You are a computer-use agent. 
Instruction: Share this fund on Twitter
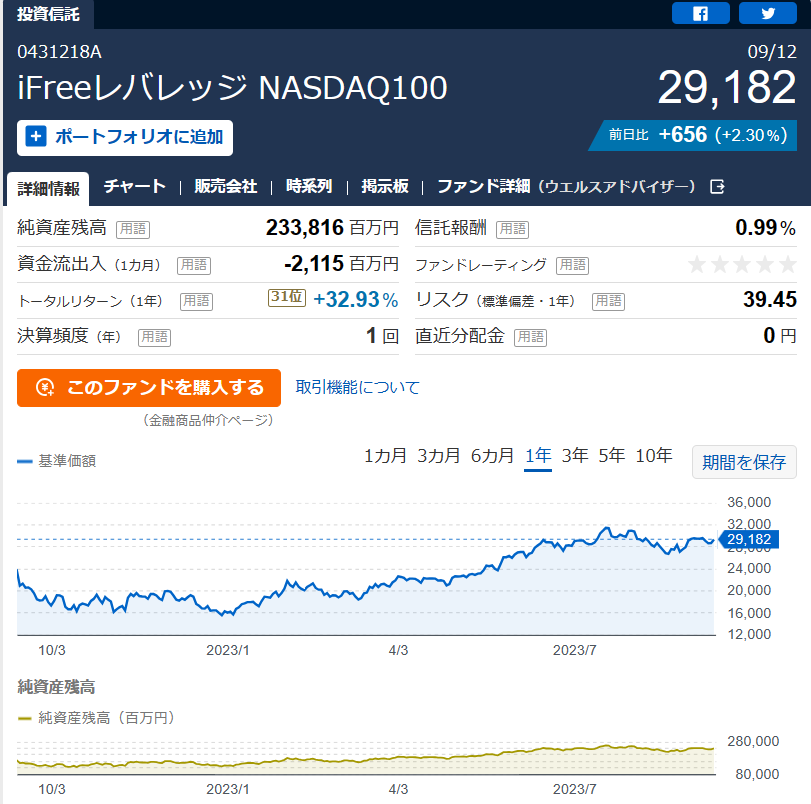tap(768, 13)
